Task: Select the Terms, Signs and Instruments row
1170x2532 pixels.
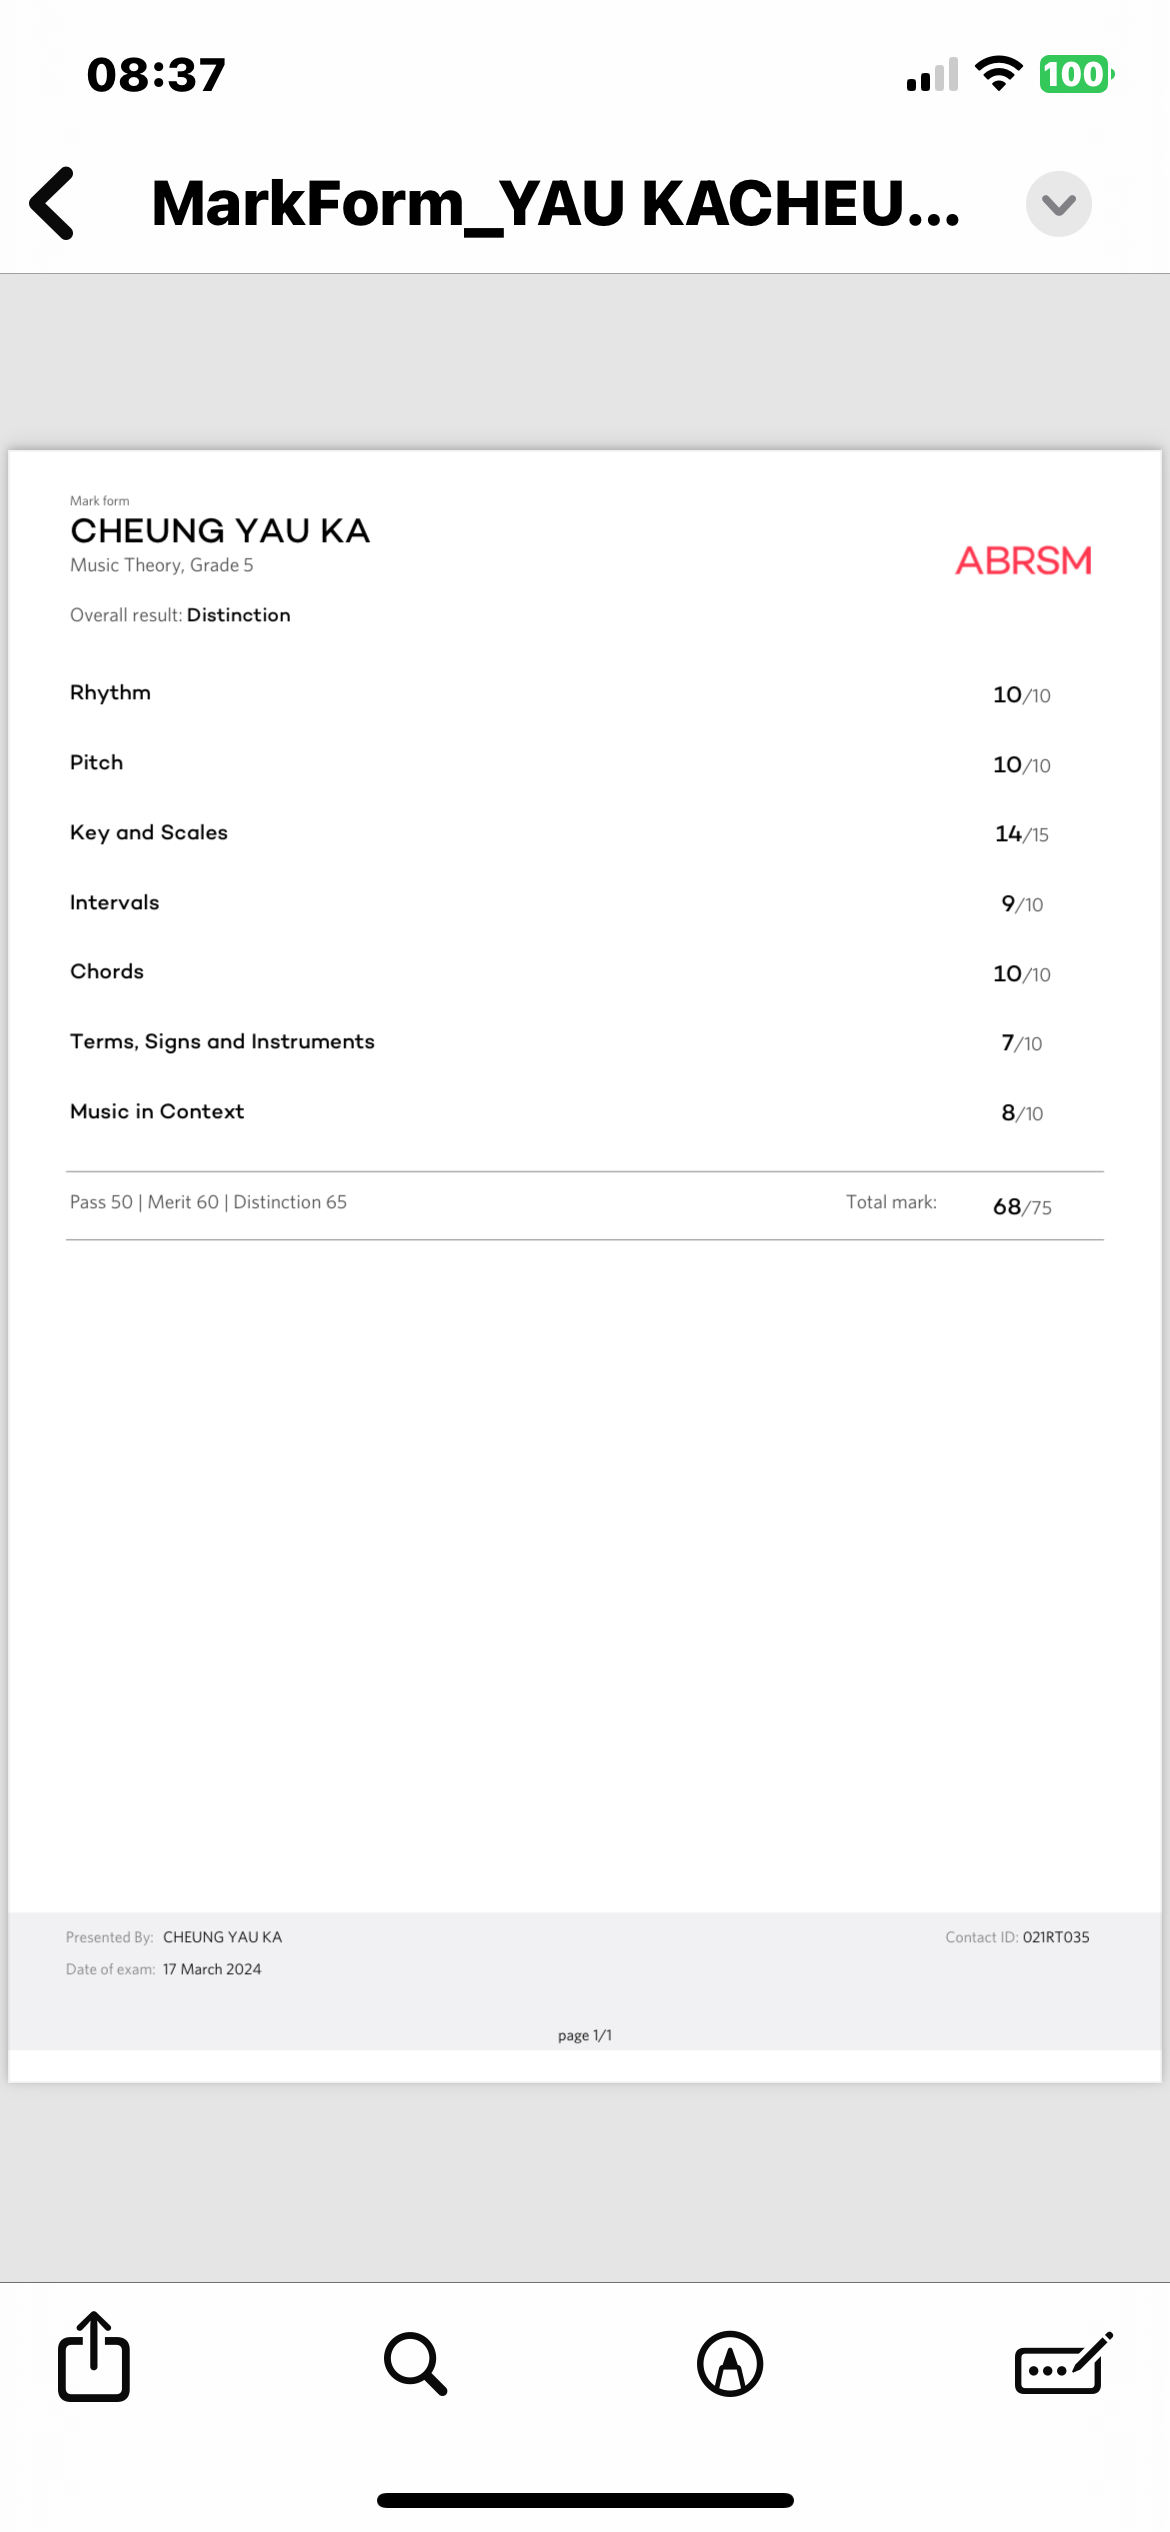Action: (x=222, y=1042)
